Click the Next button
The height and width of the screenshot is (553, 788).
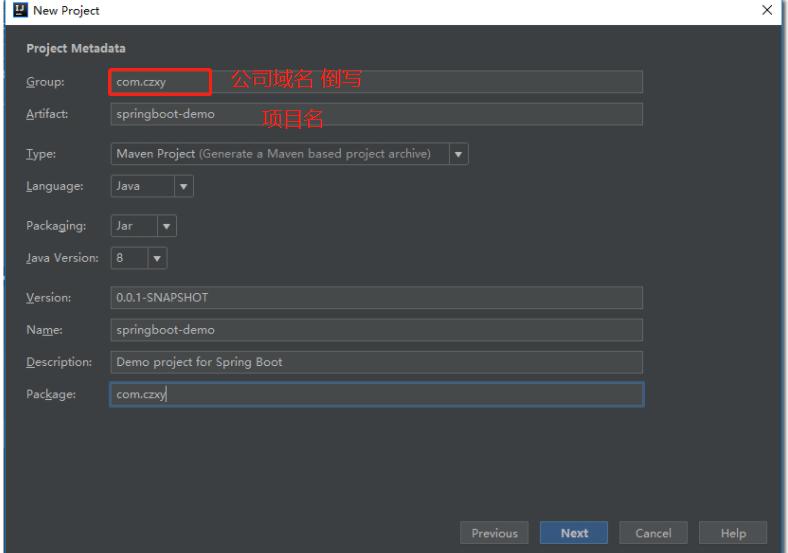coord(574,533)
